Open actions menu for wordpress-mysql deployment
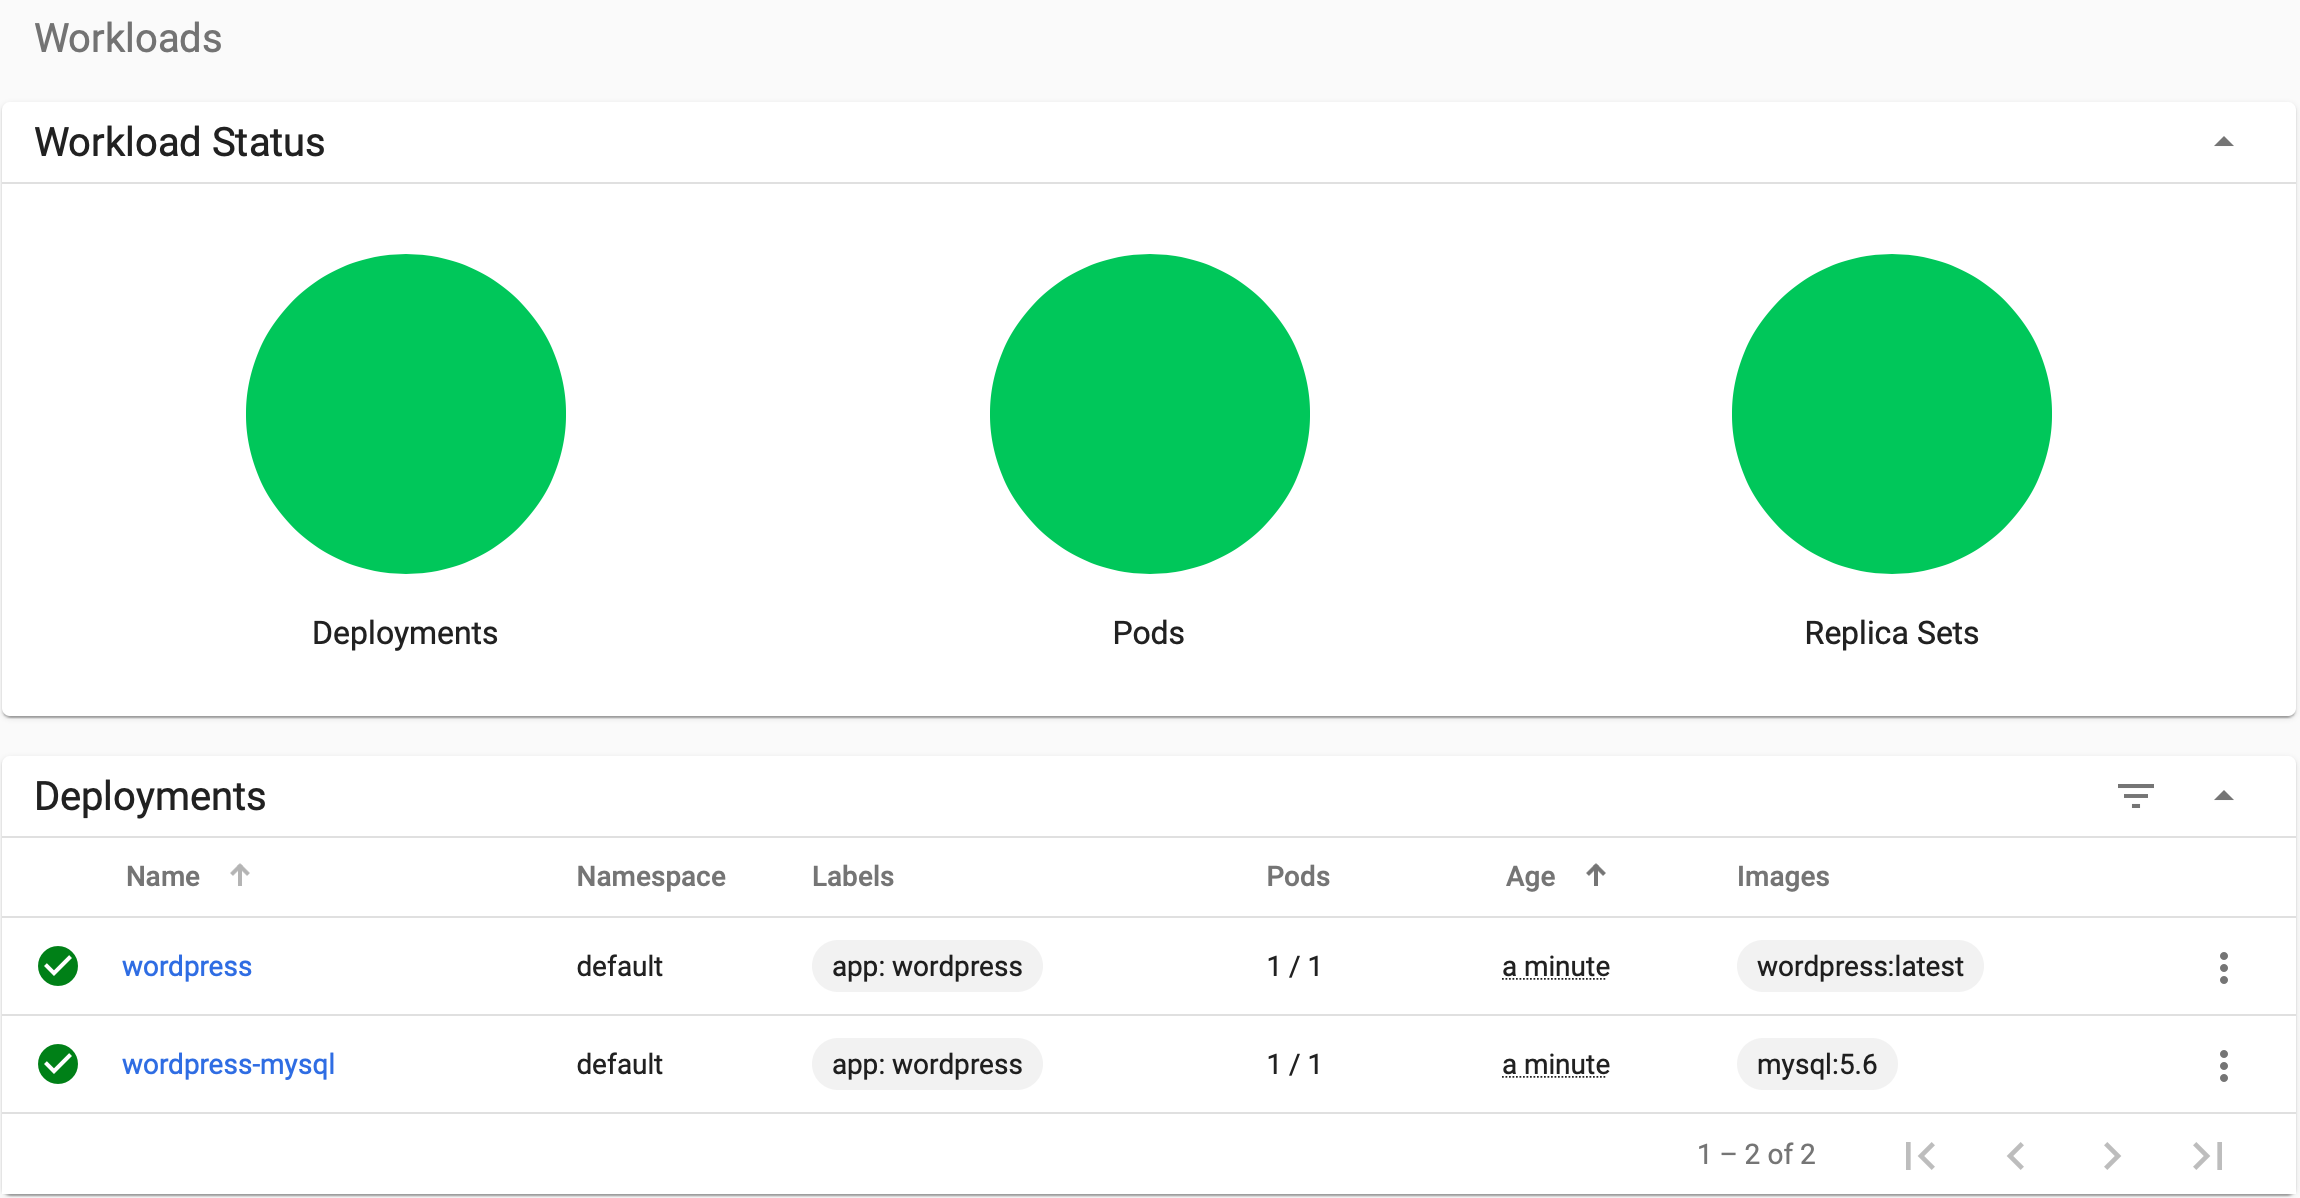Viewport: 2300px width, 1198px height. (2223, 1065)
